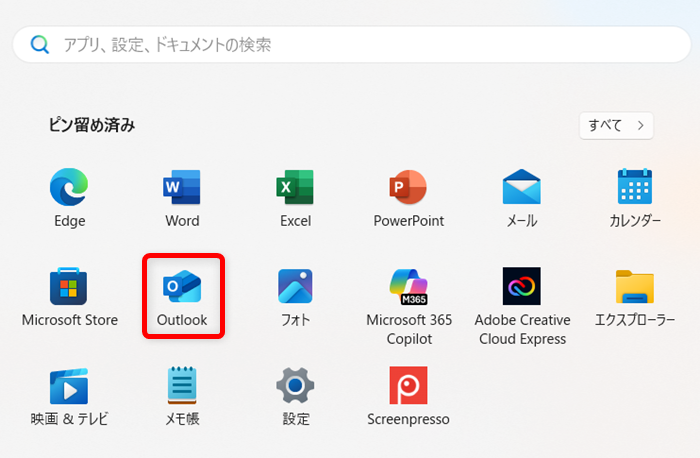Start PowerPoint from pinned apps
The image size is (700, 458).
[408, 187]
